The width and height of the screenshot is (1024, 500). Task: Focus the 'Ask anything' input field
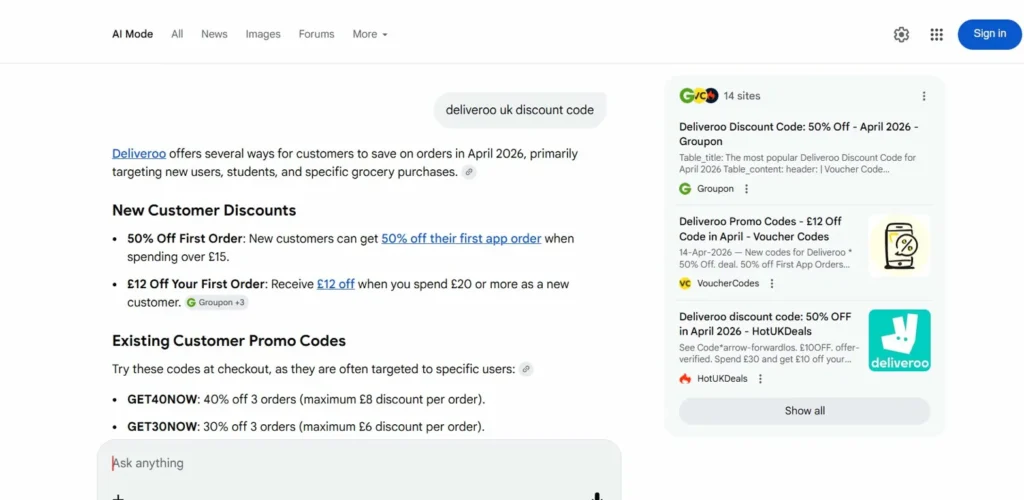coord(350,463)
